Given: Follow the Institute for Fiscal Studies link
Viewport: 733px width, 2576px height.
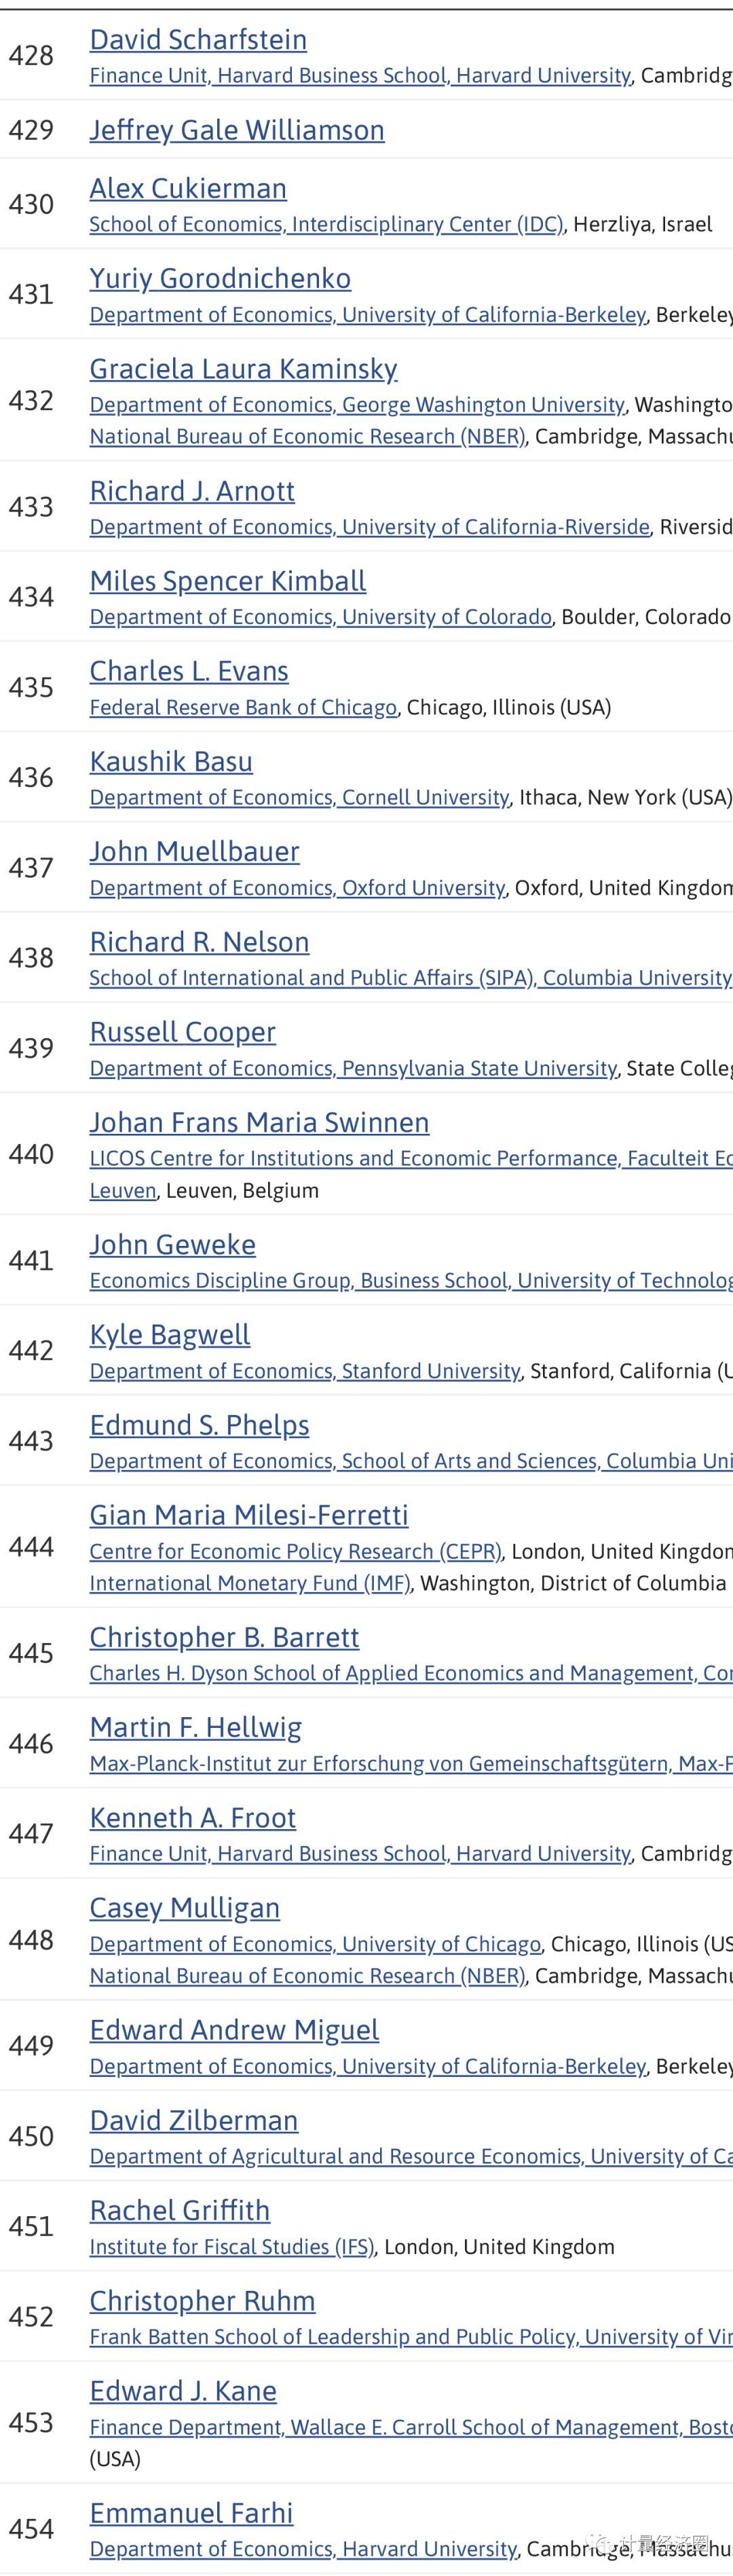Looking at the screenshot, I should 232,2247.
